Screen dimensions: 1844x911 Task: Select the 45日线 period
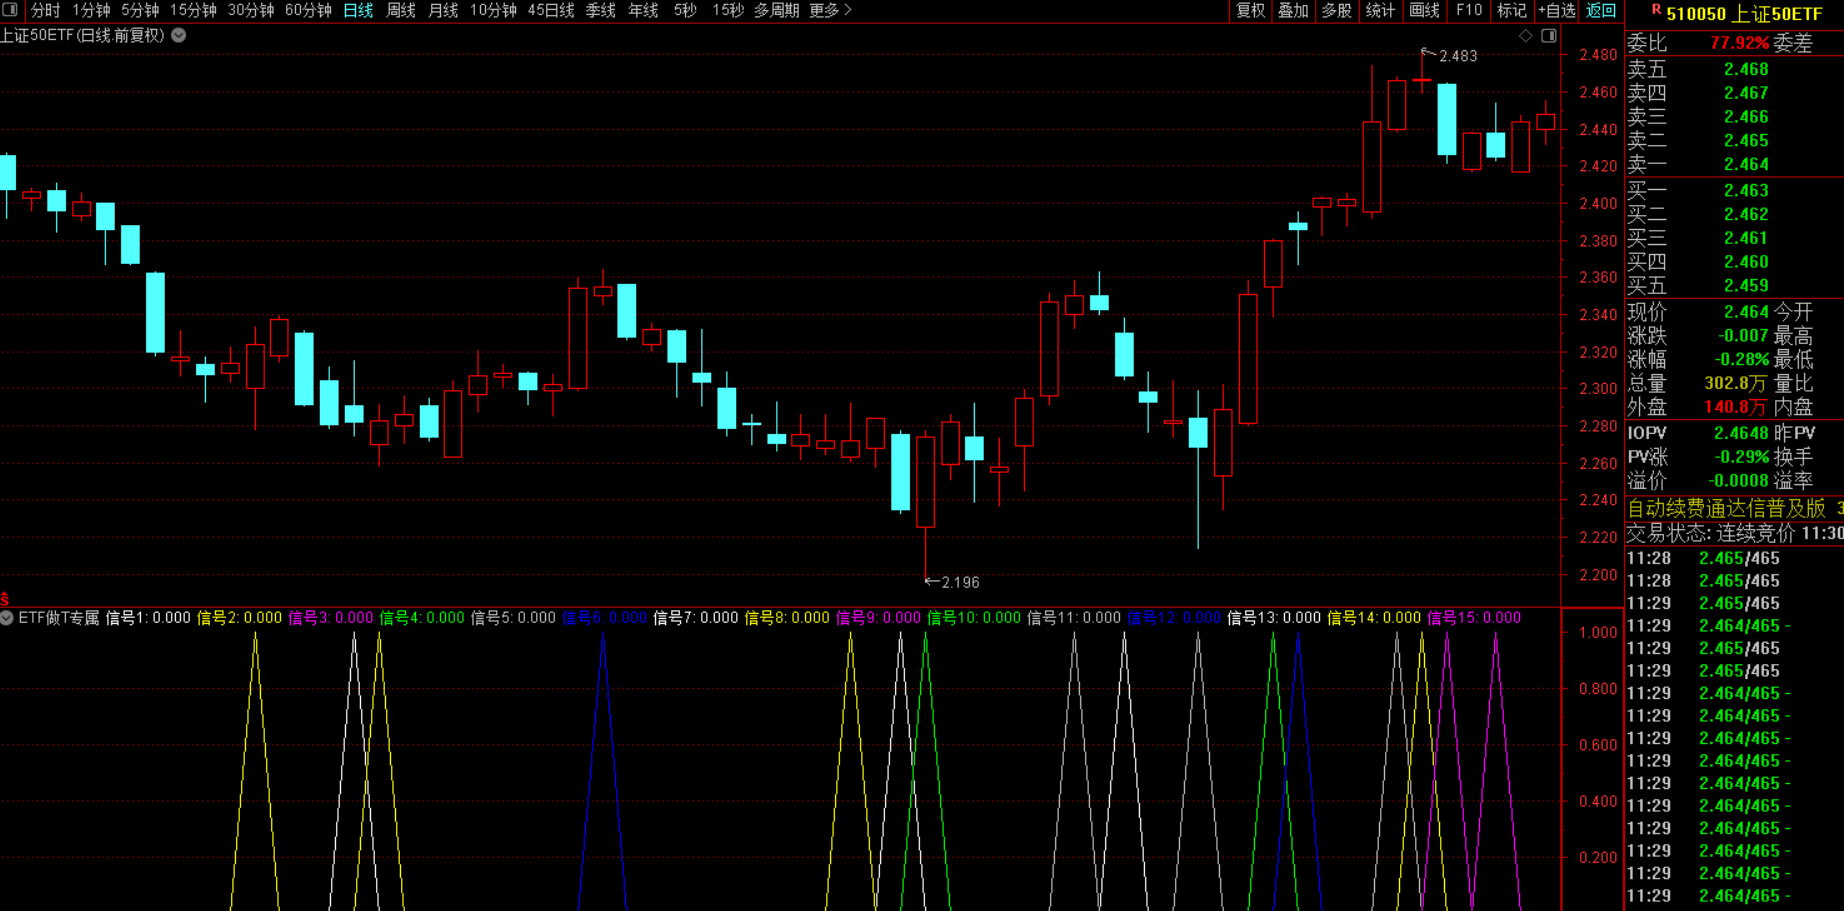(551, 10)
